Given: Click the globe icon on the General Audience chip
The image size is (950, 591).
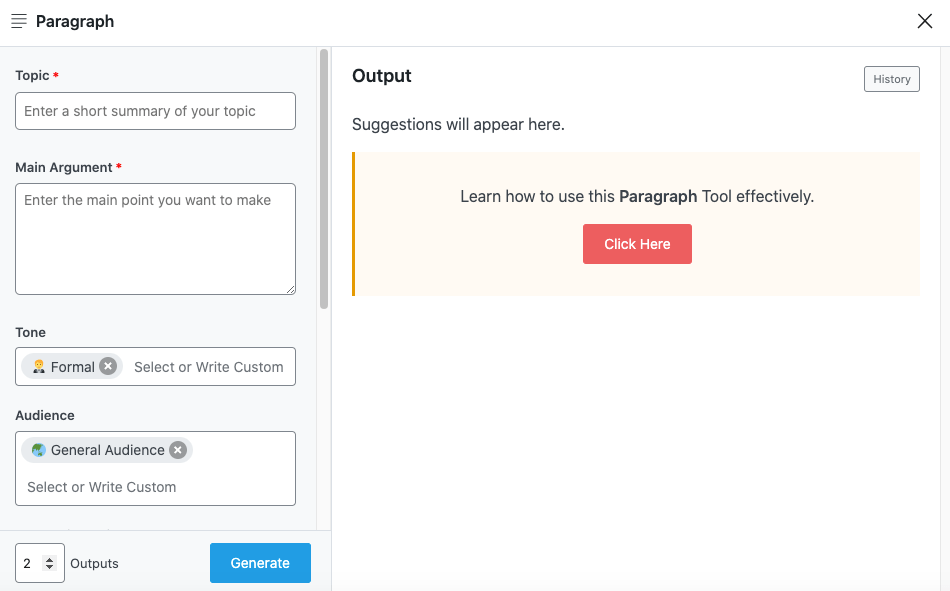Looking at the screenshot, I should click(x=37, y=449).
